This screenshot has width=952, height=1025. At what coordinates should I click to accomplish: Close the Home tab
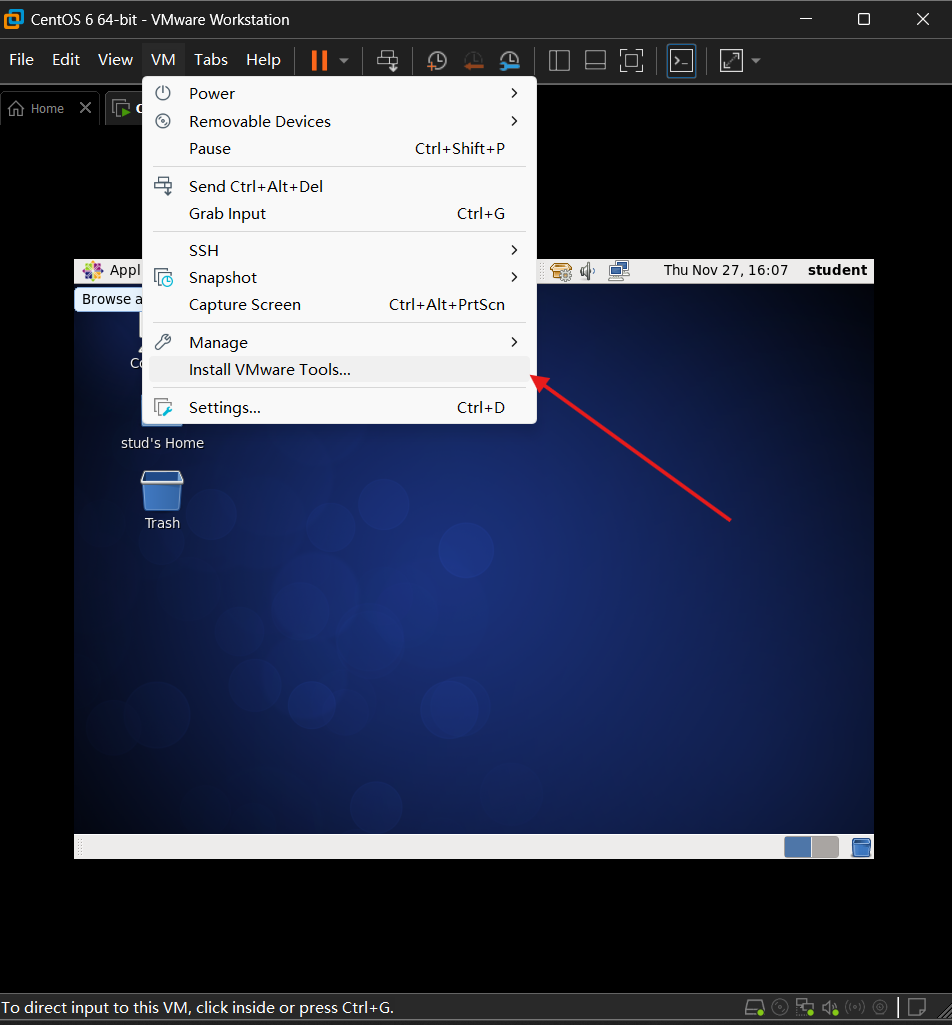[x=85, y=108]
